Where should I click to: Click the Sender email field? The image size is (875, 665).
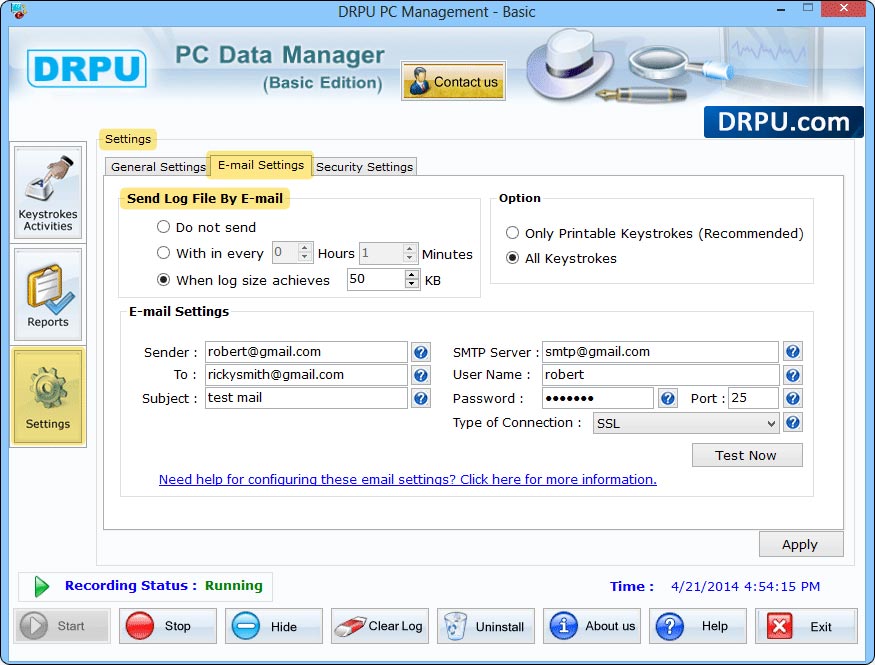[306, 352]
